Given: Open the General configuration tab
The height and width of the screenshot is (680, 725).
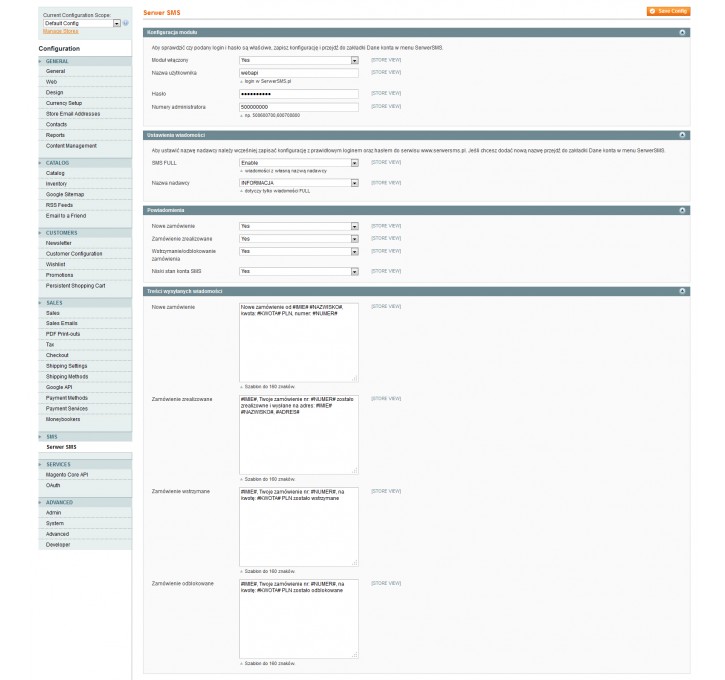Looking at the screenshot, I should pos(85,71).
